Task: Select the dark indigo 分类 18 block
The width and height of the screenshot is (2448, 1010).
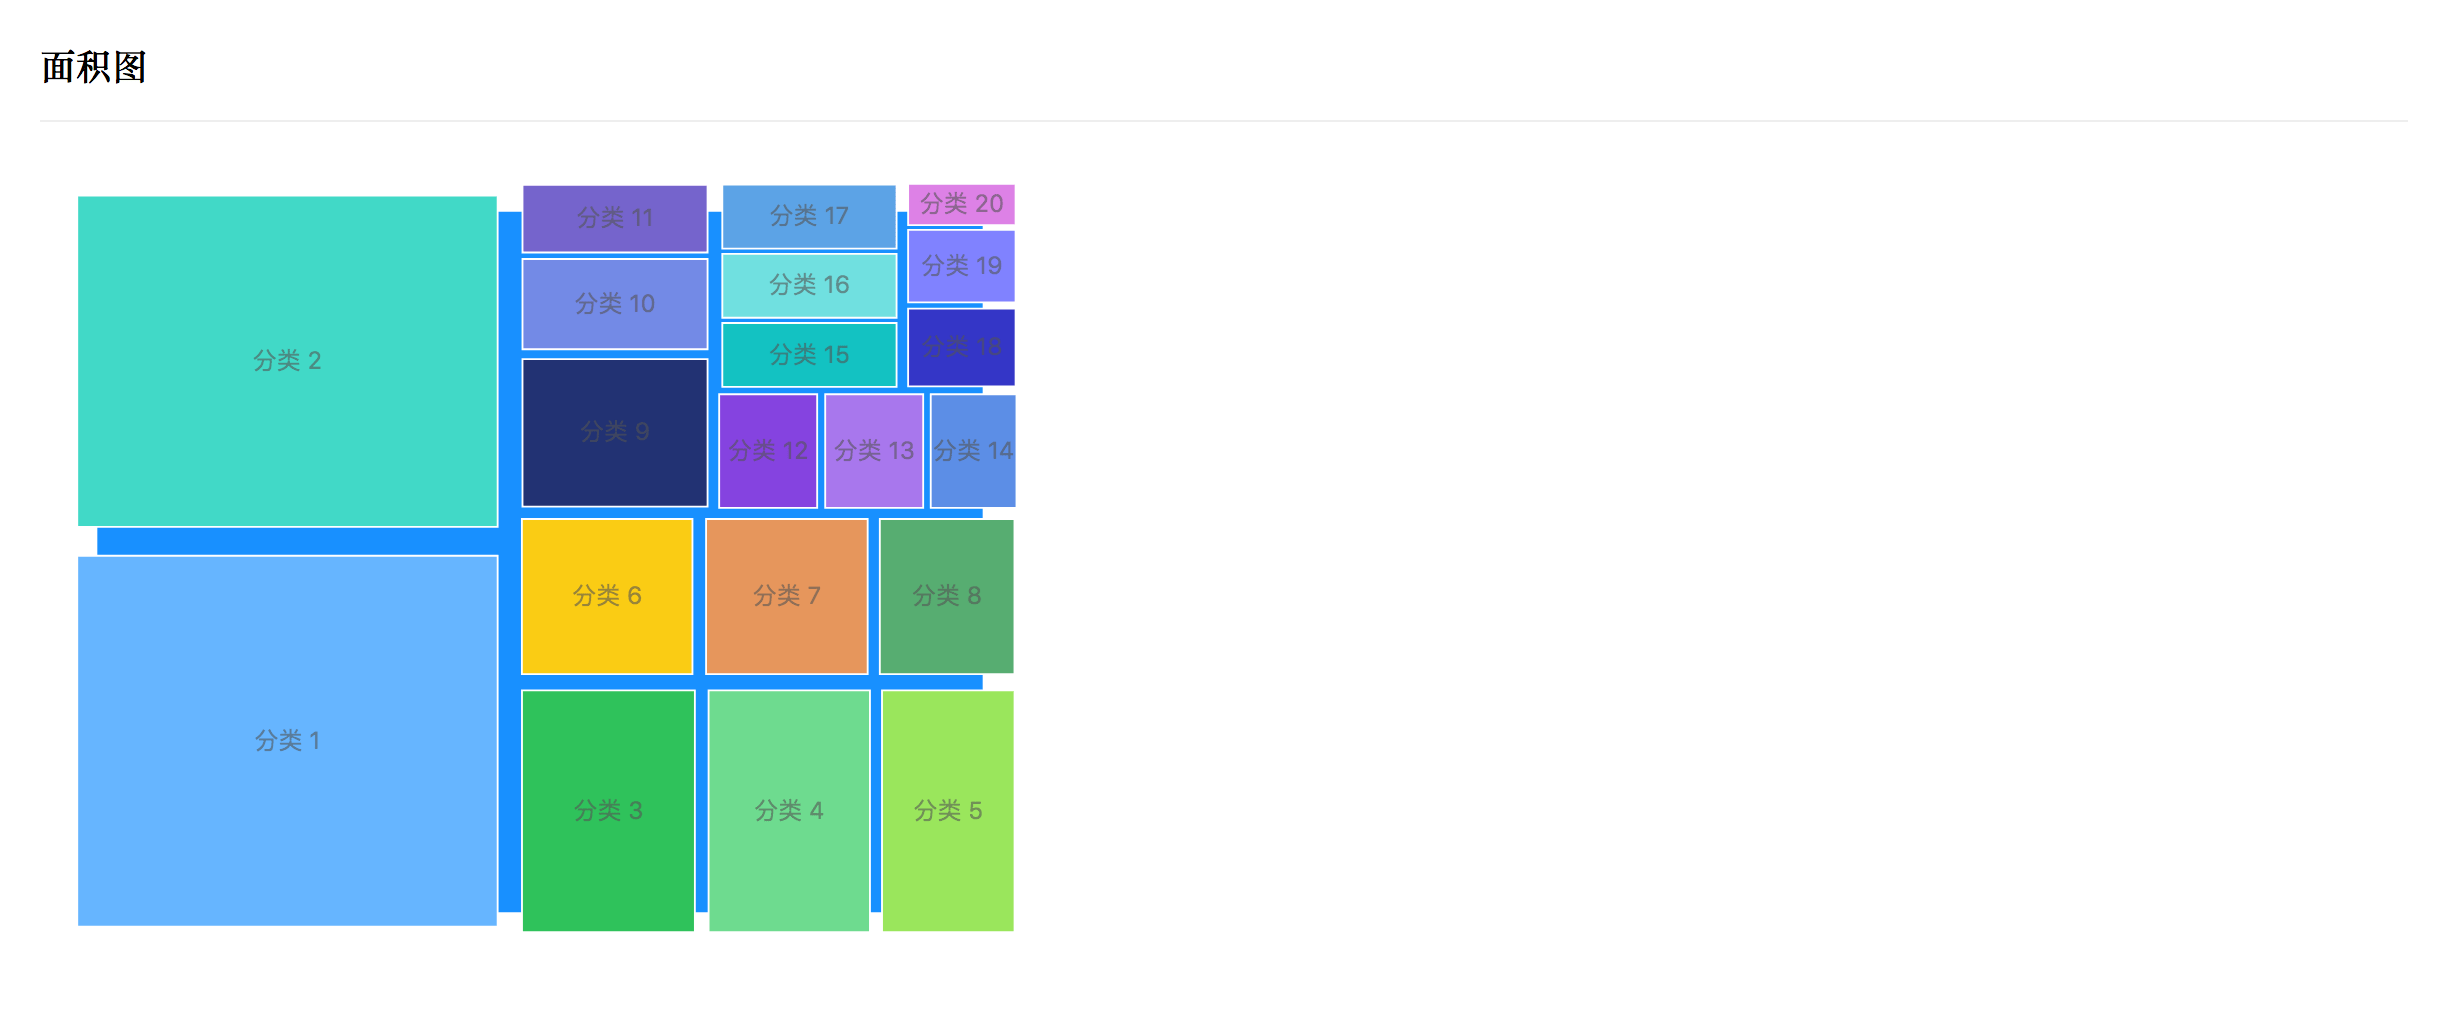Action: tap(961, 347)
